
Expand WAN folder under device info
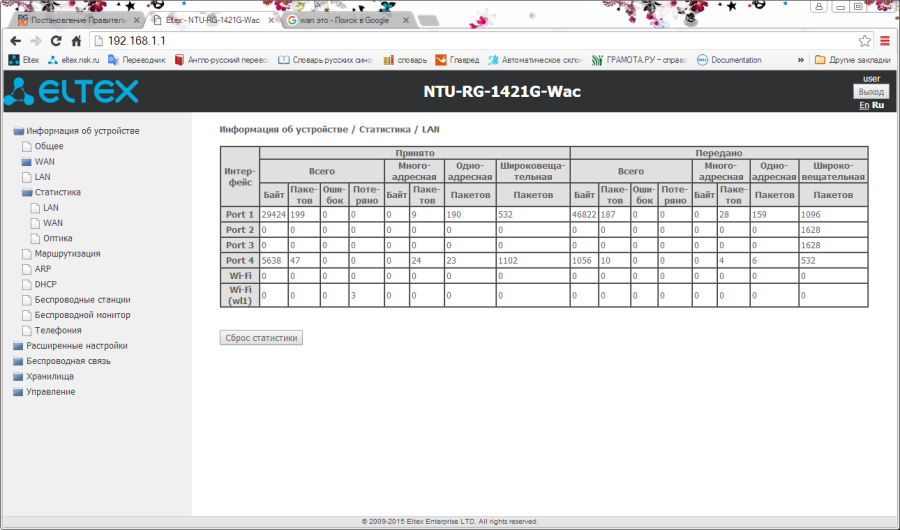pyautogui.click(x=38, y=162)
